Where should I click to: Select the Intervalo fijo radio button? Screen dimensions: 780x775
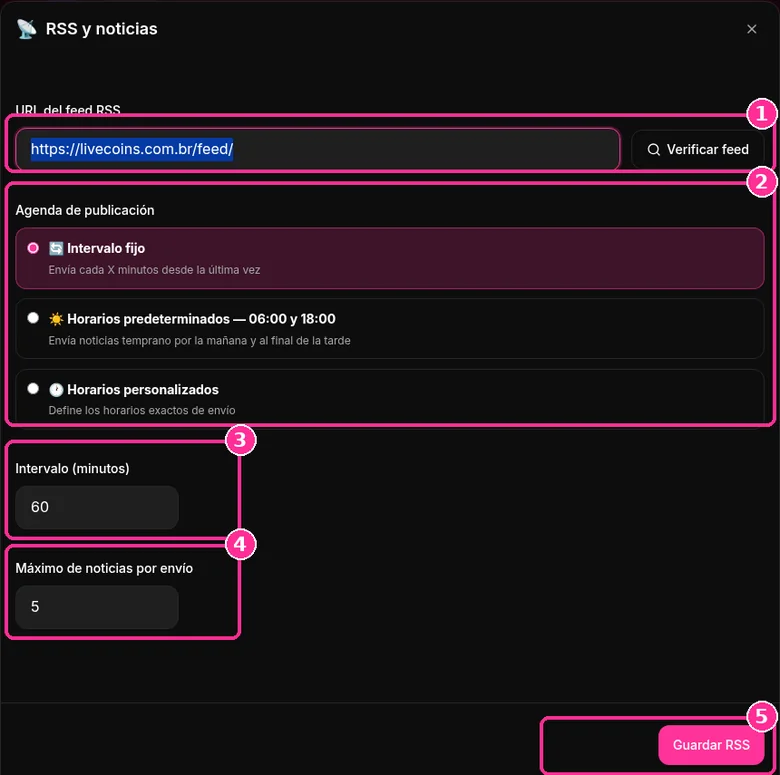click(33, 248)
